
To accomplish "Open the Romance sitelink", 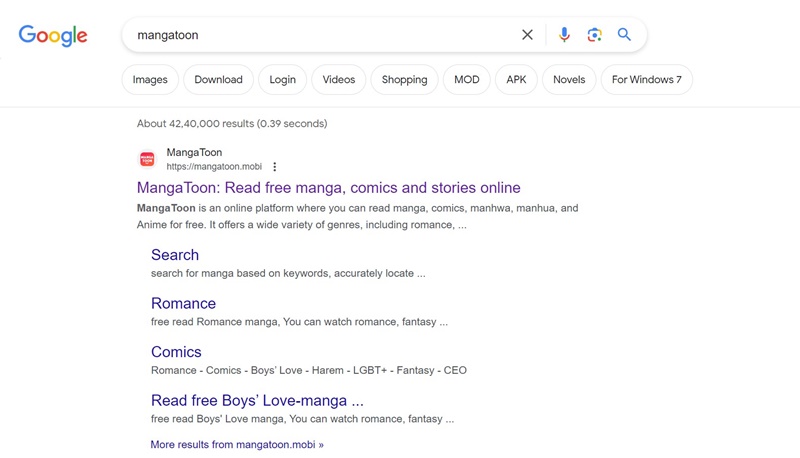I will point(183,303).
